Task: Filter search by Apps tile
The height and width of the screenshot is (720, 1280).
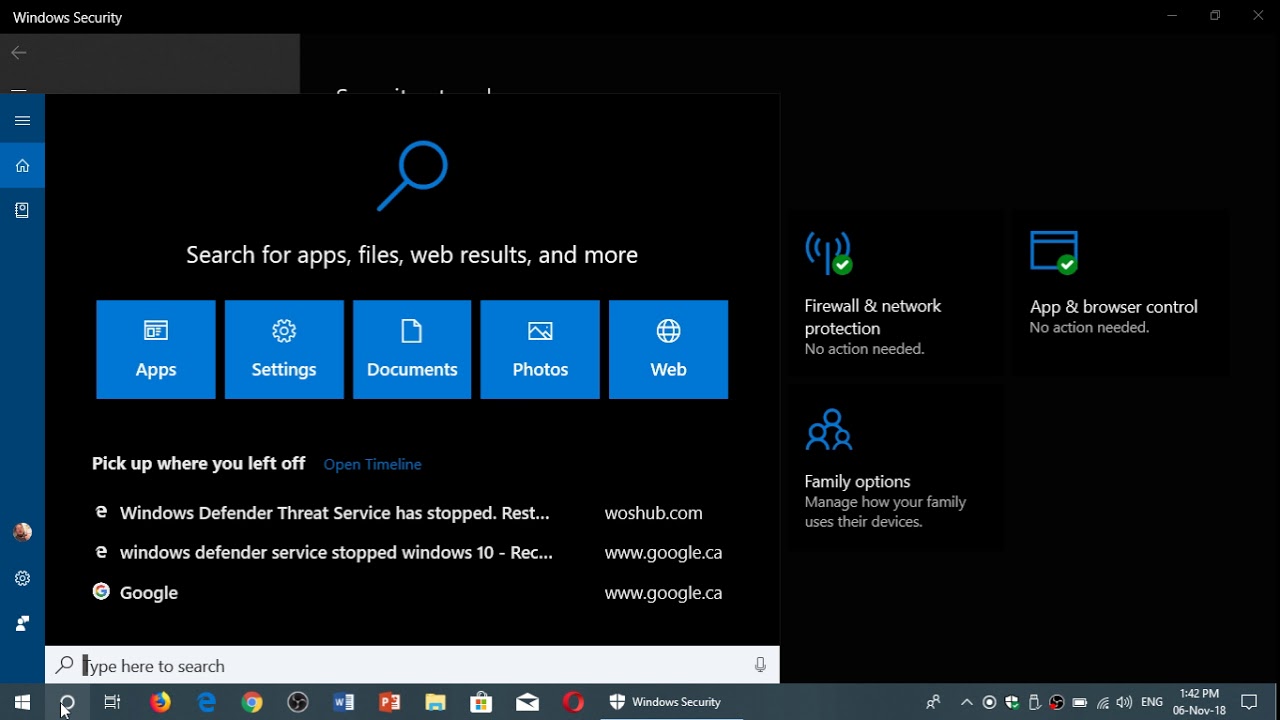Action: [x=156, y=350]
